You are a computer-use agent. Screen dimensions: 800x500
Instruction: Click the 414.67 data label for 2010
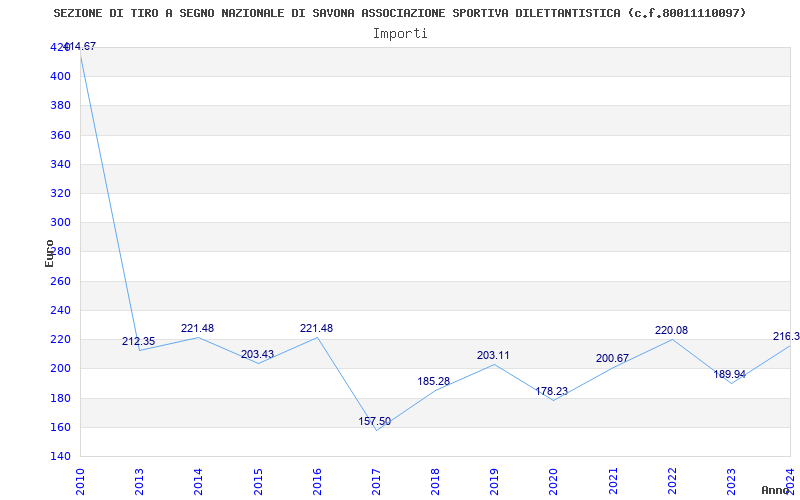pyautogui.click(x=79, y=47)
